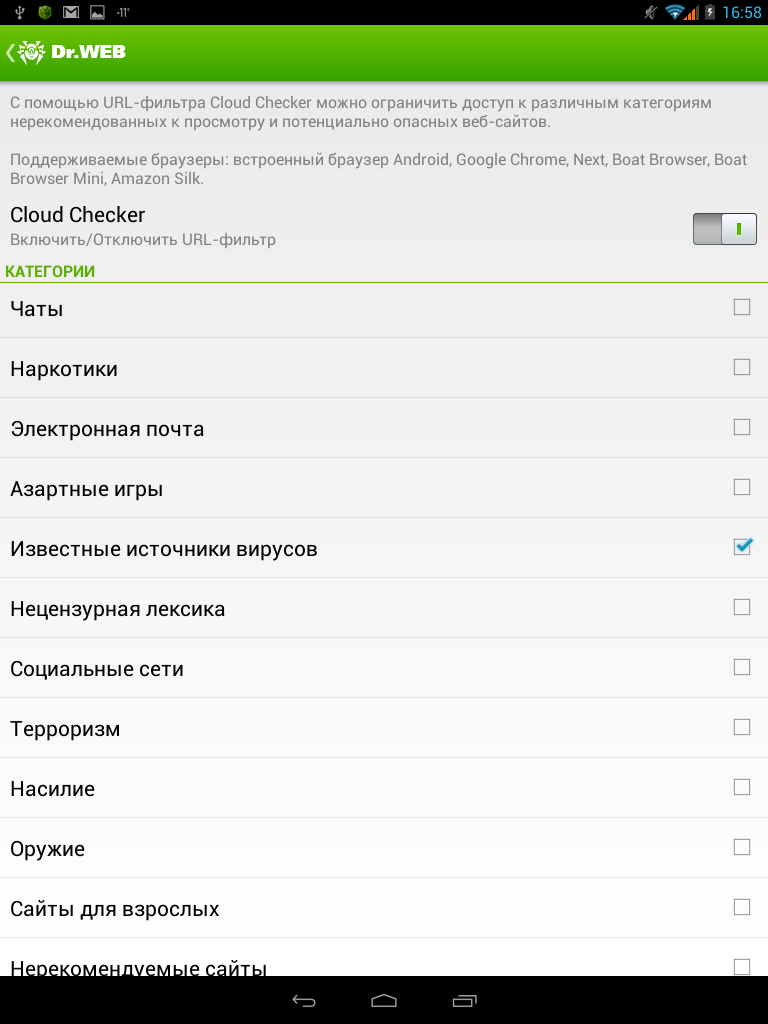
Task: Go back via the Dr.WEB header title
Action: coord(90,53)
